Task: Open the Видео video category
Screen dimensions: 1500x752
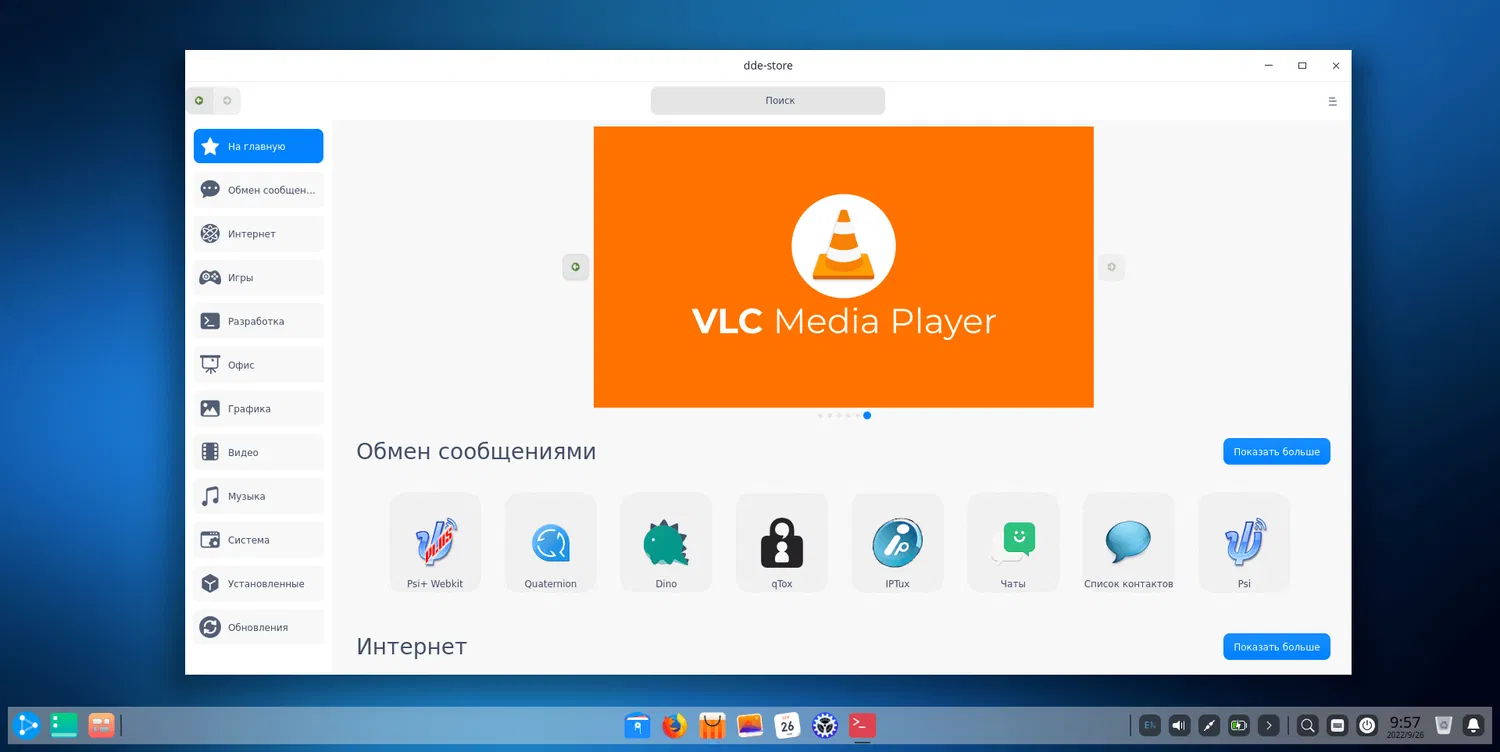Action: pyautogui.click(x=258, y=453)
